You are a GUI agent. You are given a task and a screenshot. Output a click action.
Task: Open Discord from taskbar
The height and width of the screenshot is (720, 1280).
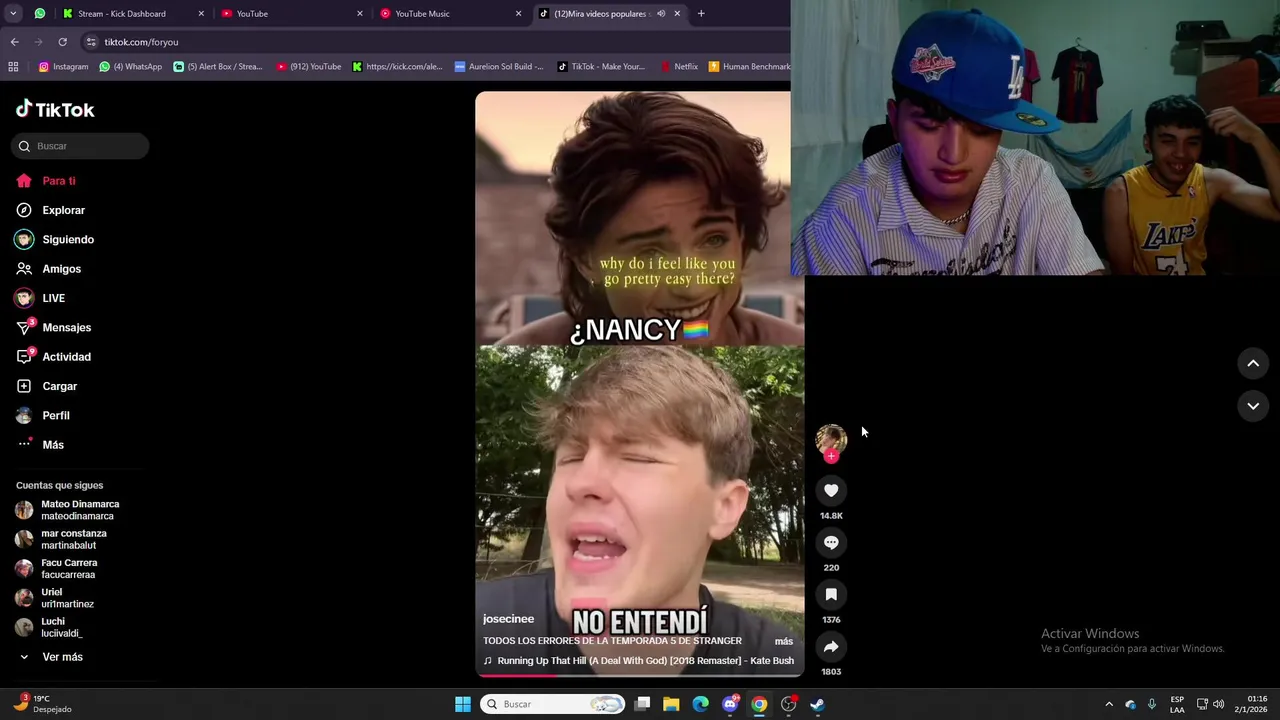(730, 704)
